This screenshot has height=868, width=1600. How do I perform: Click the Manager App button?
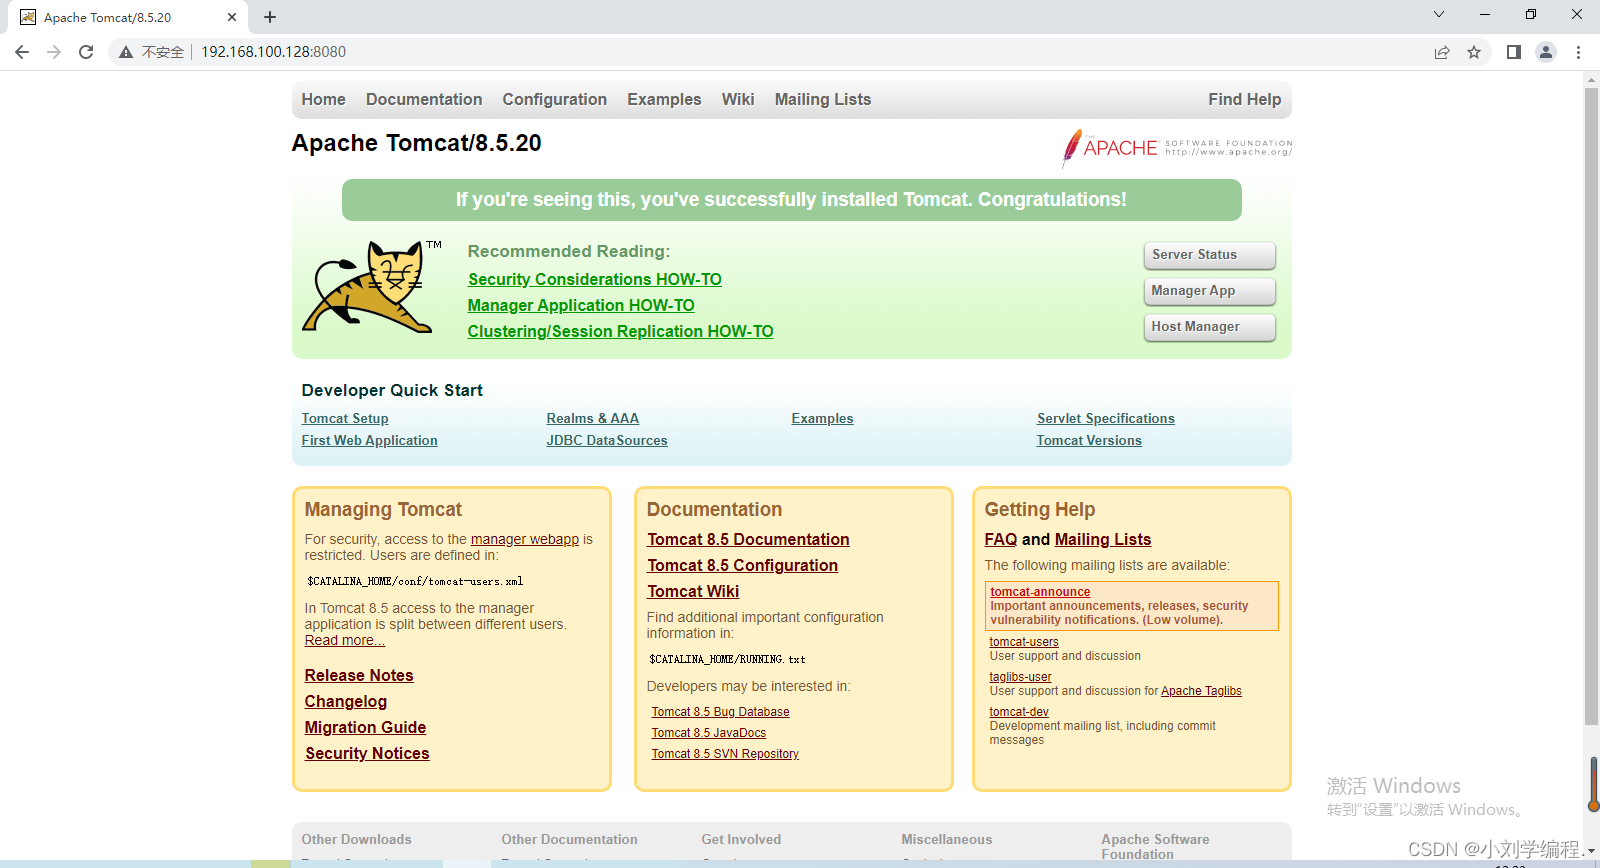click(x=1209, y=291)
